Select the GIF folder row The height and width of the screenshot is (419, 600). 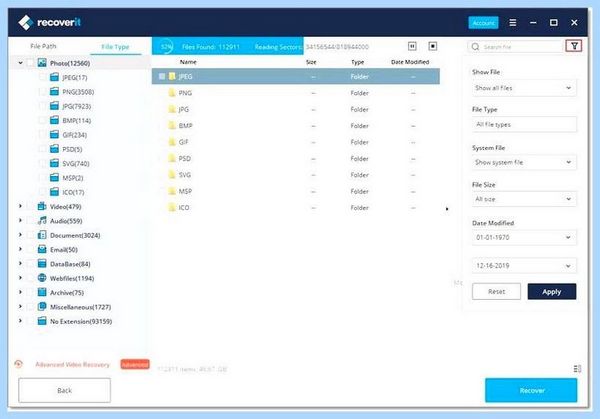(x=296, y=142)
